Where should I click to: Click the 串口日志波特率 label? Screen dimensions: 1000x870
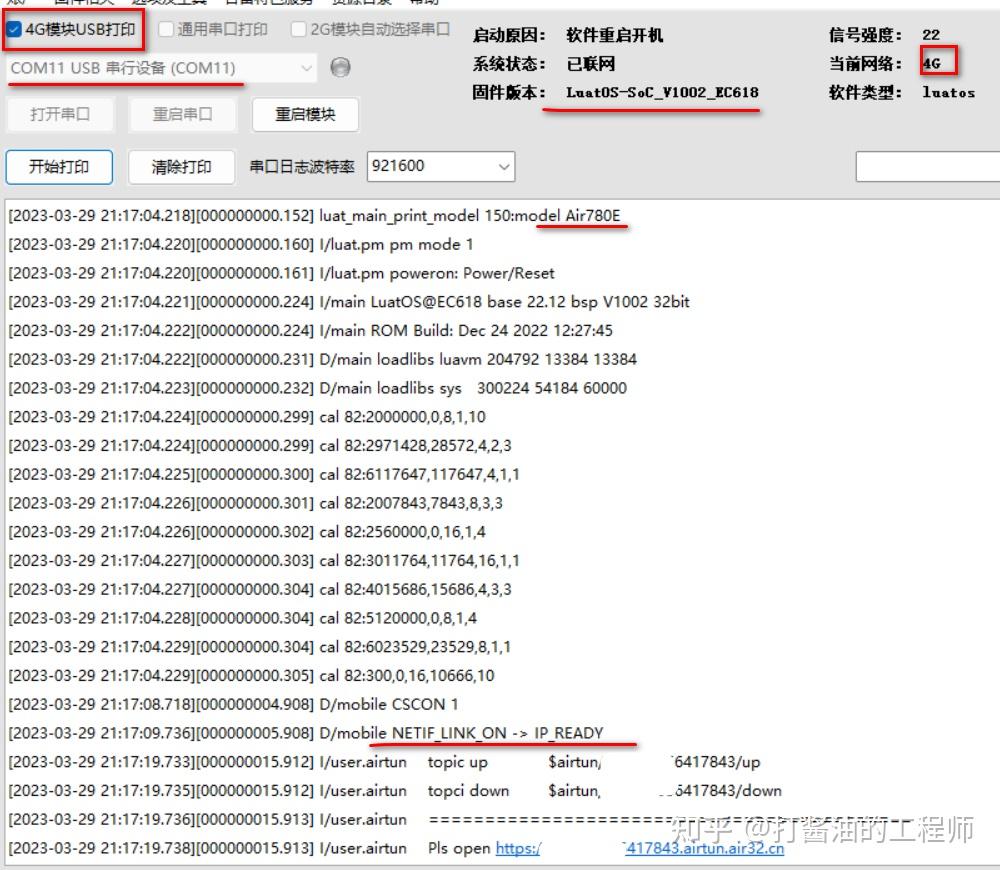[302, 167]
